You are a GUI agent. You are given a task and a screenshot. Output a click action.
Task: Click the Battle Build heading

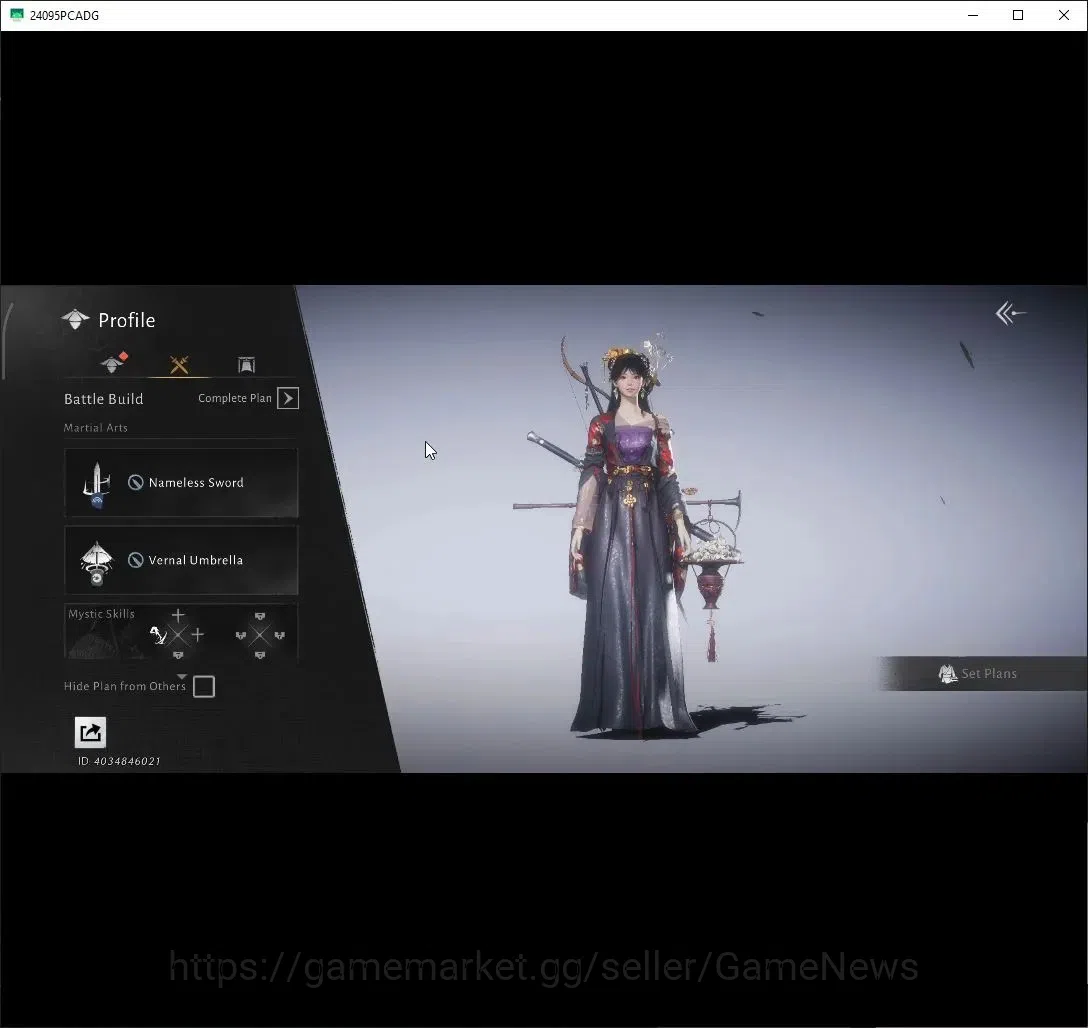click(103, 399)
